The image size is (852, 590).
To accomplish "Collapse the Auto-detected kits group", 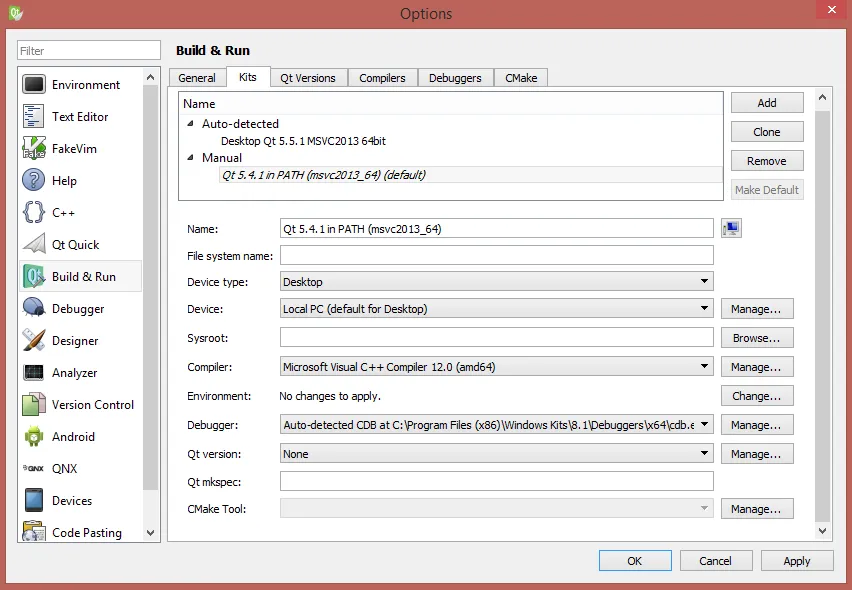I will (190, 124).
